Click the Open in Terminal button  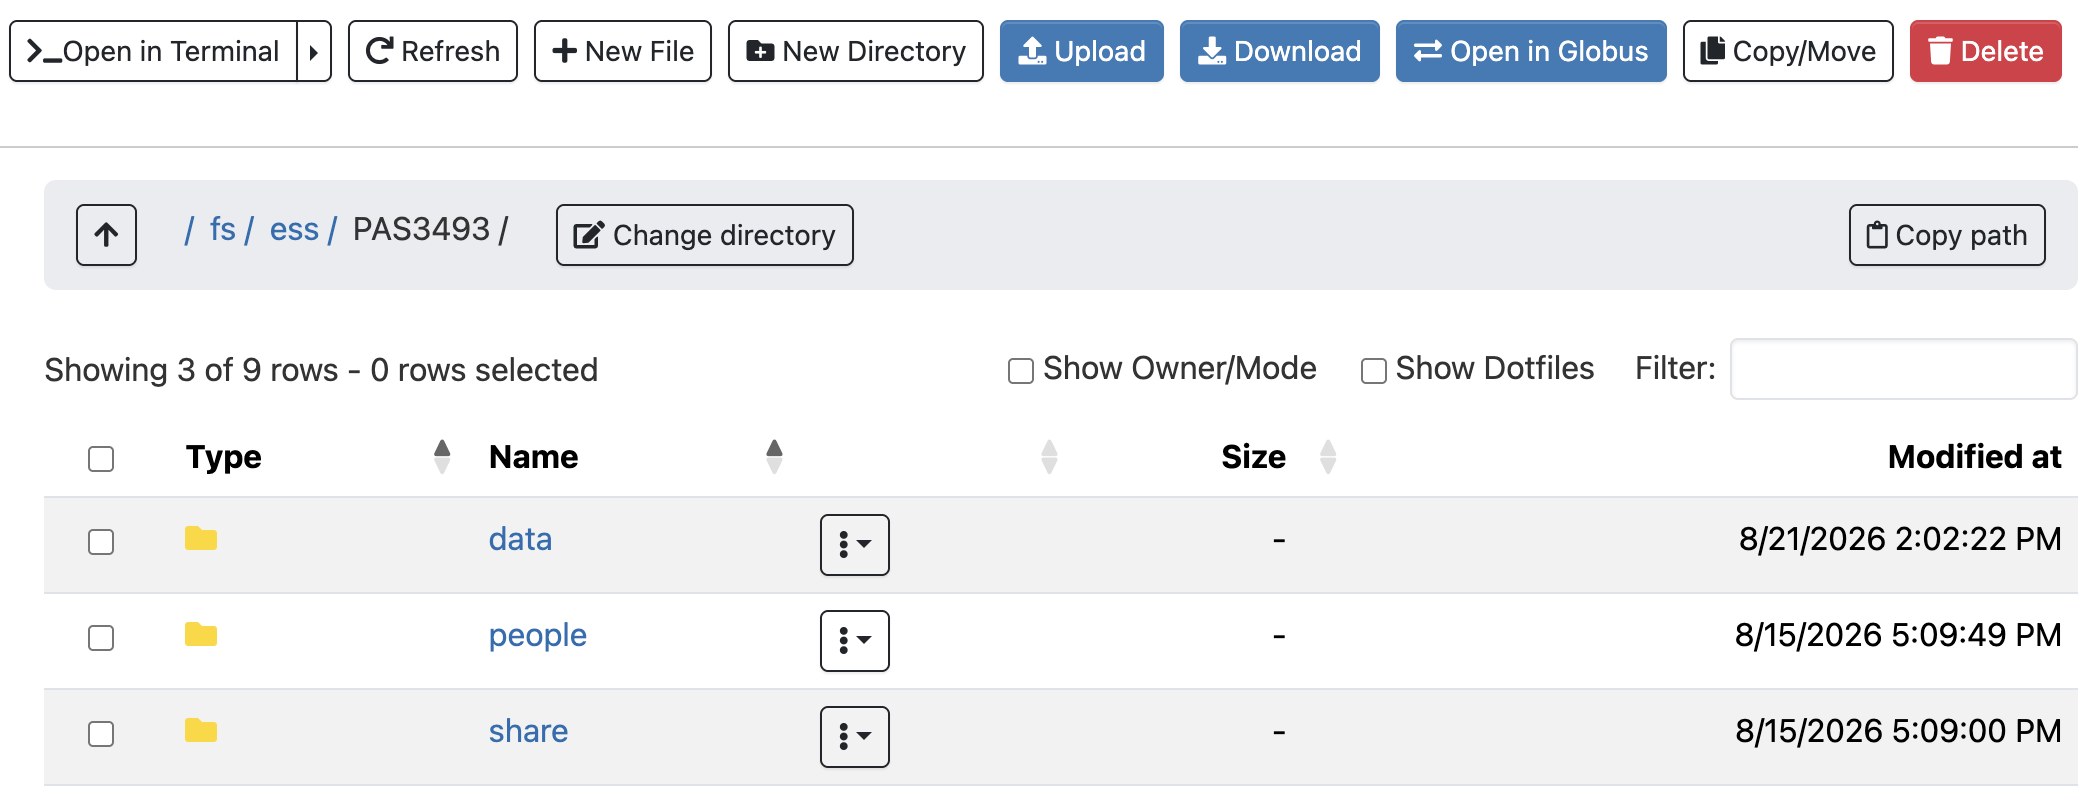click(x=153, y=51)
